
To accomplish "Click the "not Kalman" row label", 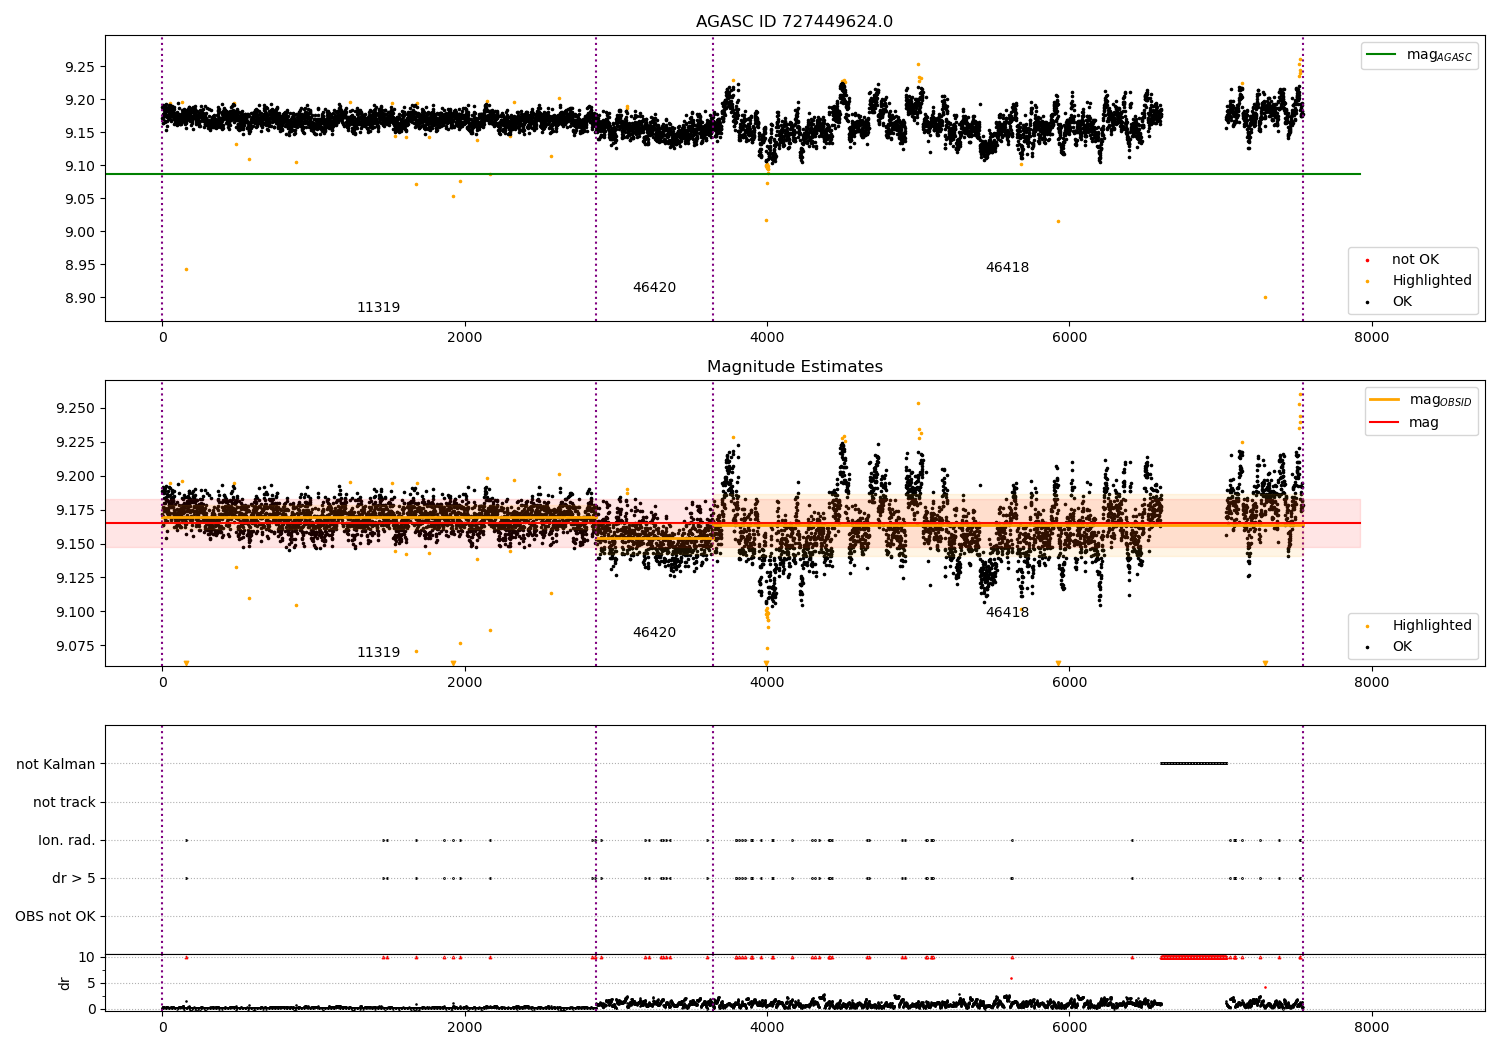I will pyautogui.click(x=56, y=764).
